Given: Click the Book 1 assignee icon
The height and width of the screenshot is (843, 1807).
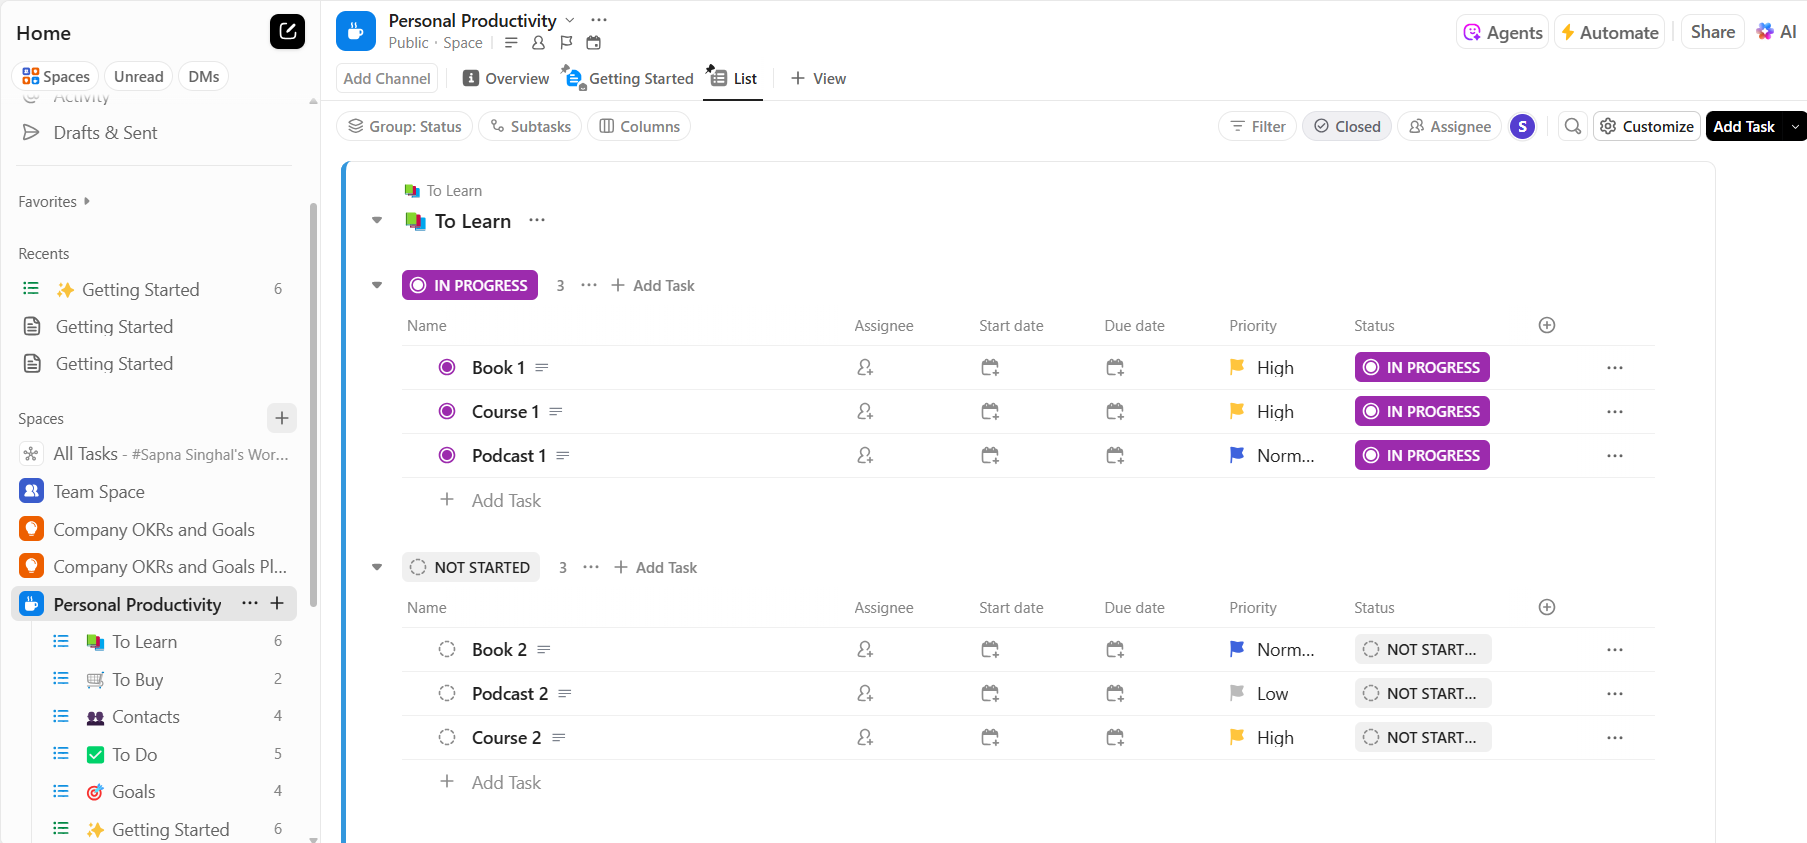Looking at the screenshot, I should 865,368.
